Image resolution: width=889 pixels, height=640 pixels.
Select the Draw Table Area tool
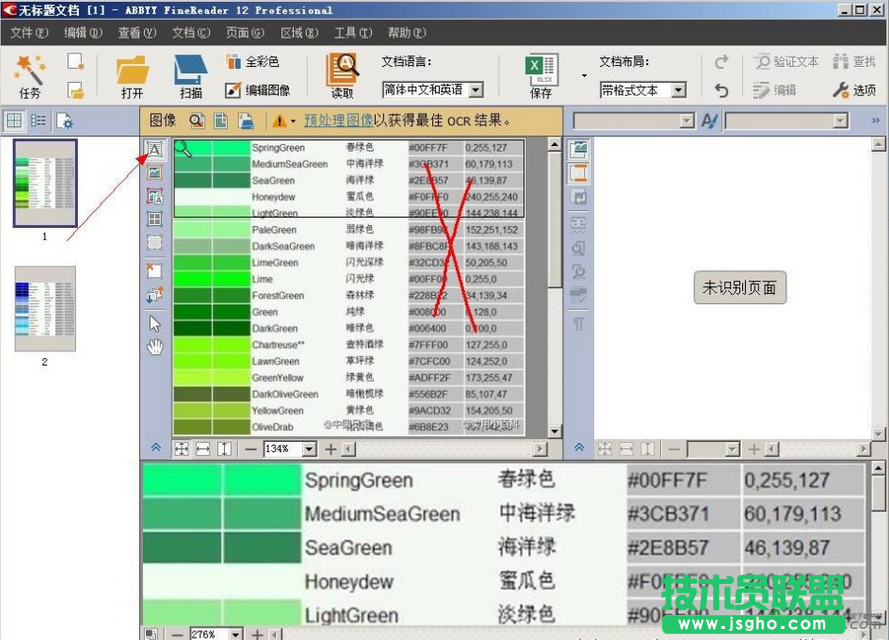coord(154,220)
